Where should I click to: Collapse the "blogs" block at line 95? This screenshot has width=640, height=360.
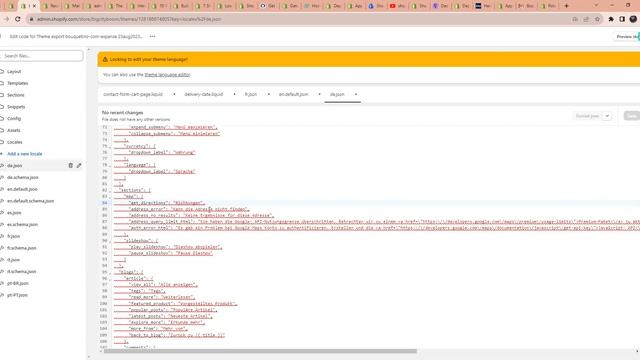coord(110,273)
